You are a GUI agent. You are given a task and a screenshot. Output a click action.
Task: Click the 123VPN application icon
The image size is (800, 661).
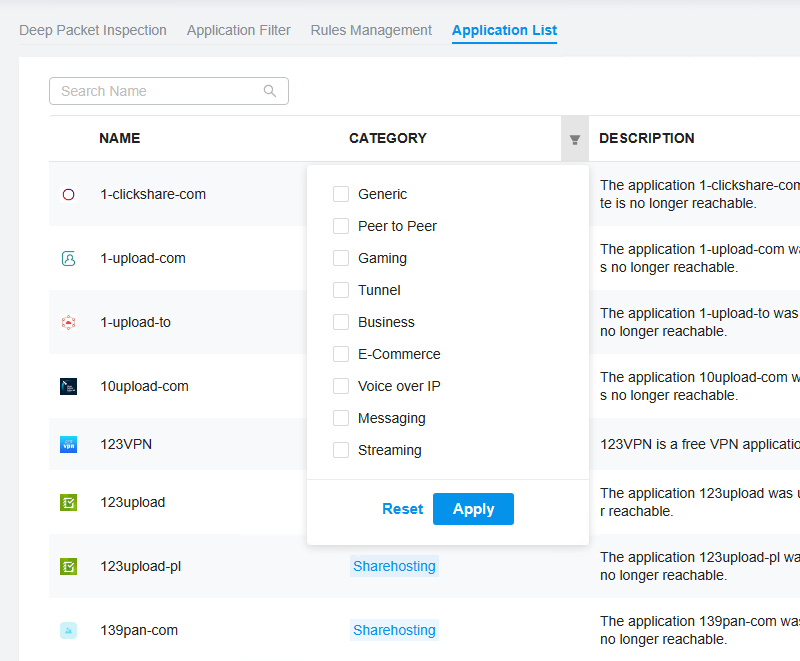click(x=68, y=444)
